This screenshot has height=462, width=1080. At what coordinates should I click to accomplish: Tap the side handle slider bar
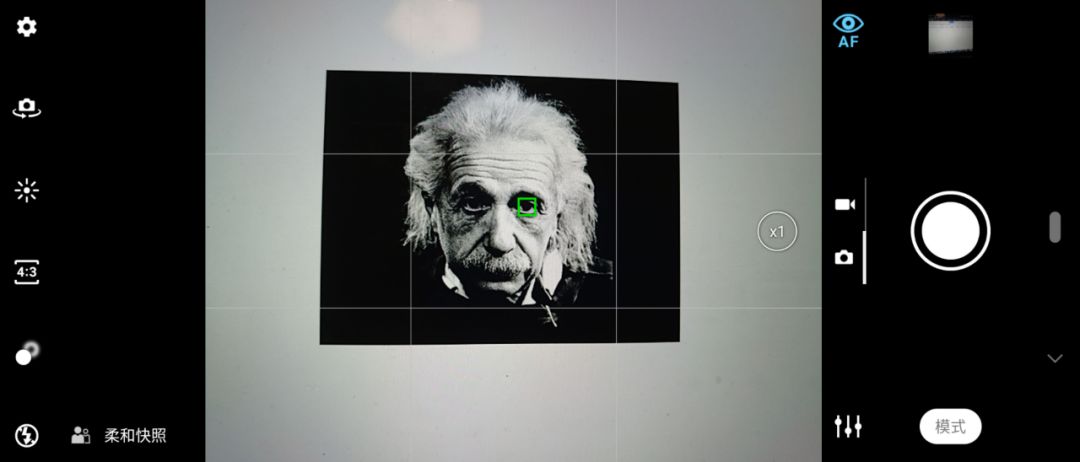coord(1055,227)
